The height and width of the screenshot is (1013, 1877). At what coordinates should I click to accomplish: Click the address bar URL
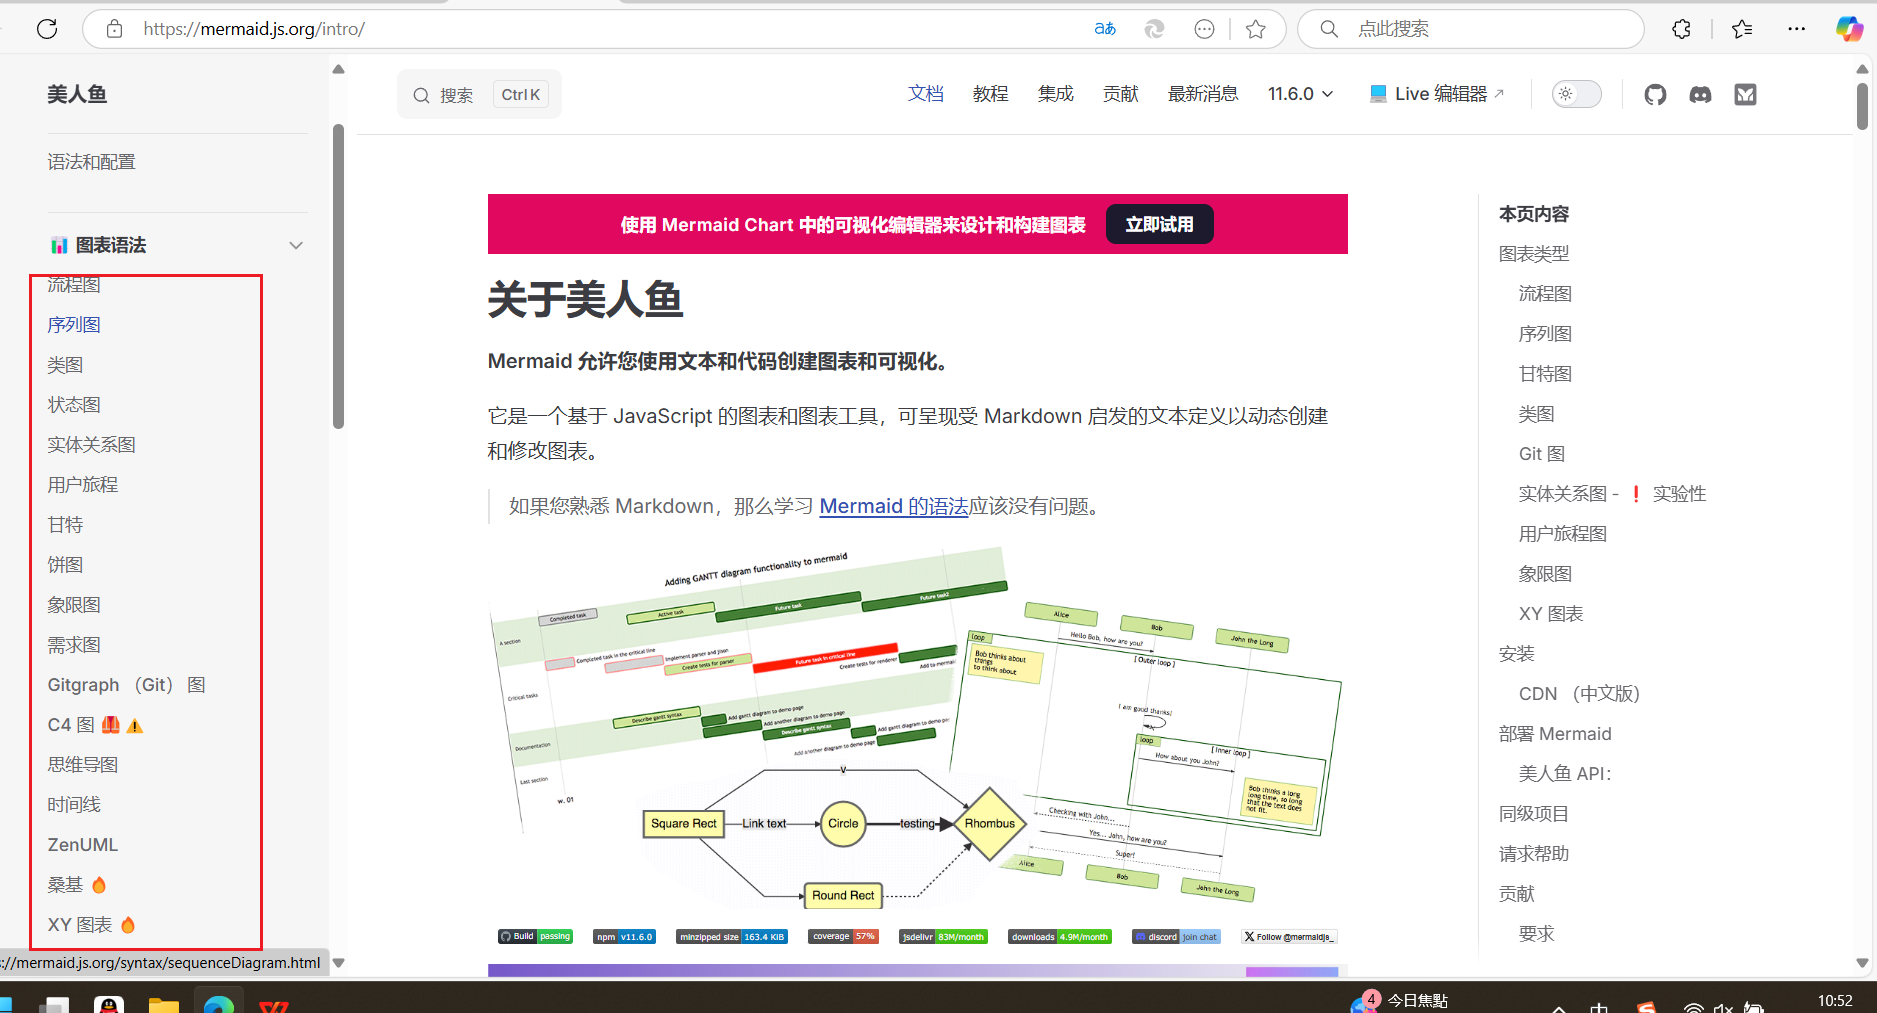pyautogui.click(x=254, y=29)
